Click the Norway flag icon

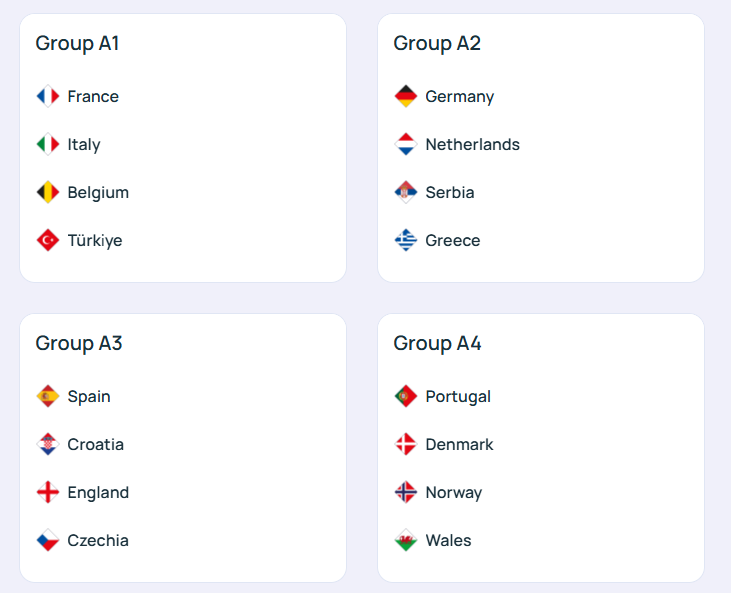tap(405, 492)
